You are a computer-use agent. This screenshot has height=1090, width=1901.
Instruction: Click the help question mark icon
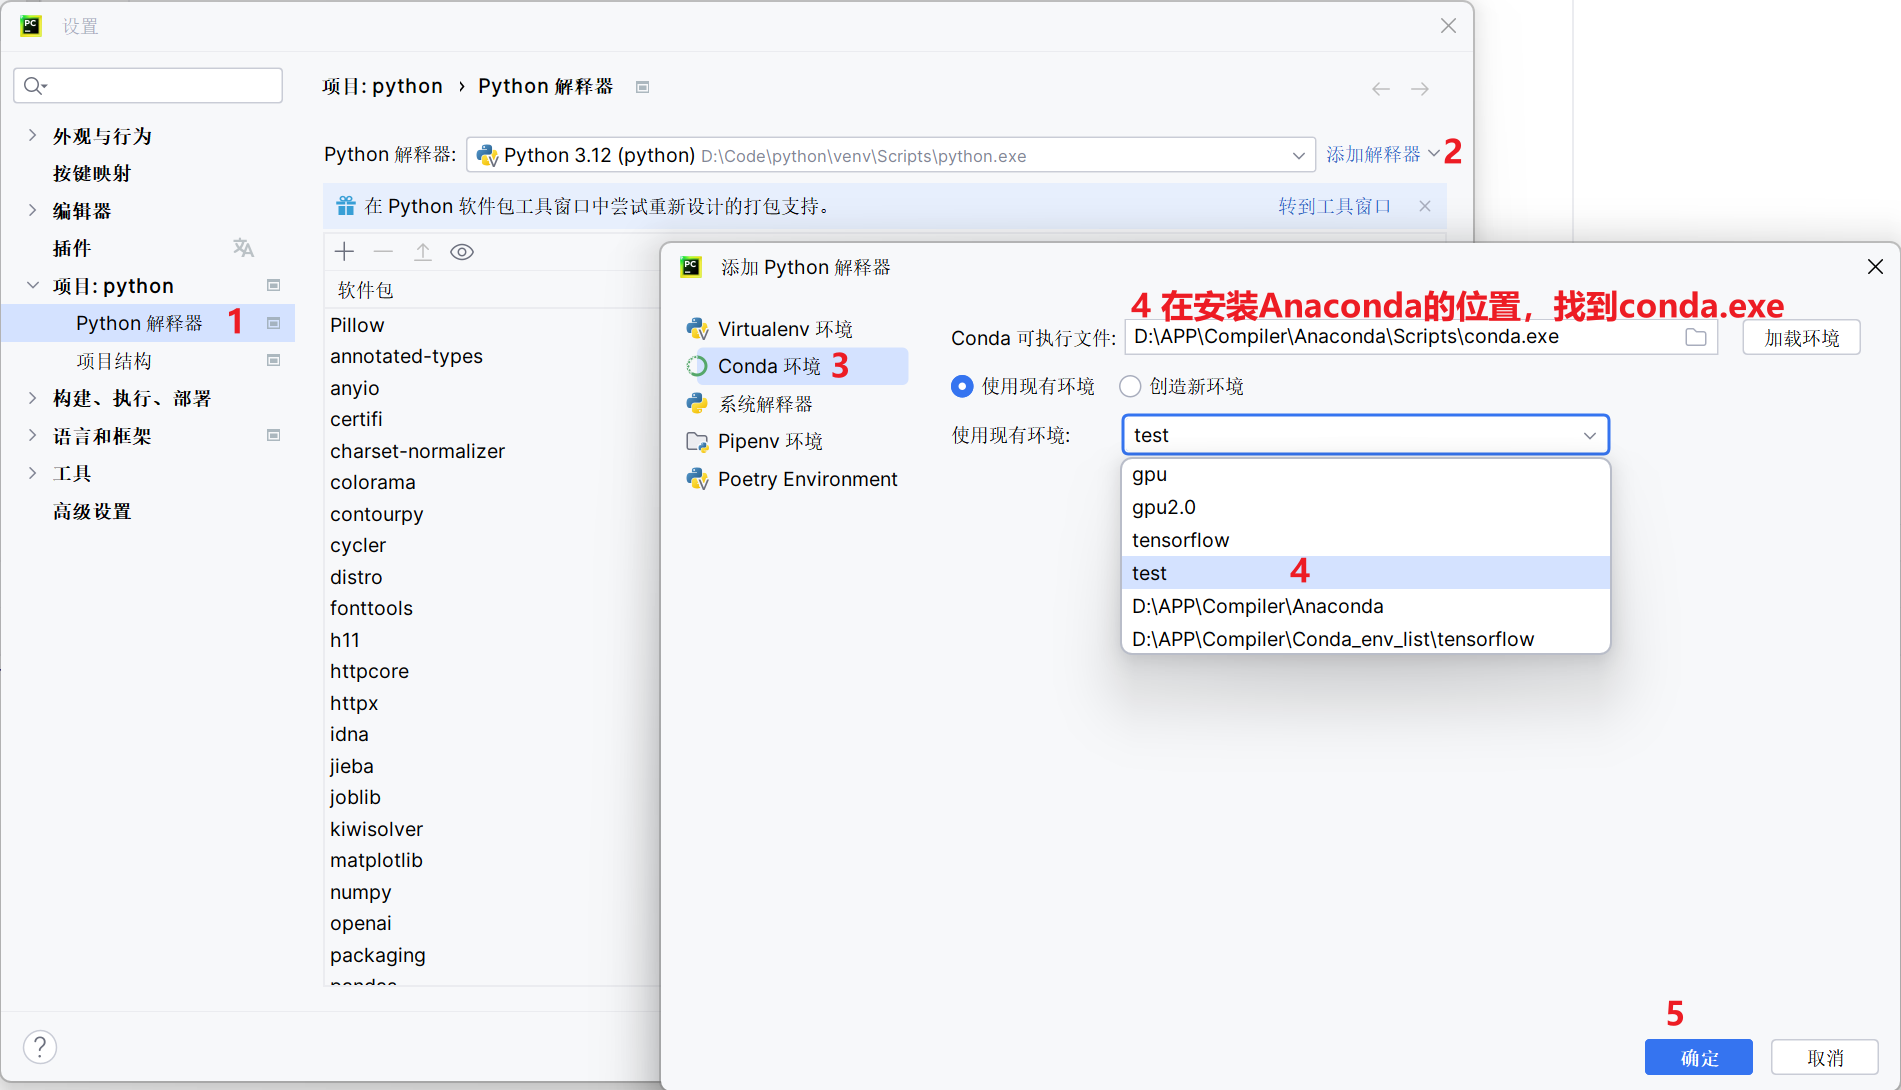click(x=40, y=1047)
